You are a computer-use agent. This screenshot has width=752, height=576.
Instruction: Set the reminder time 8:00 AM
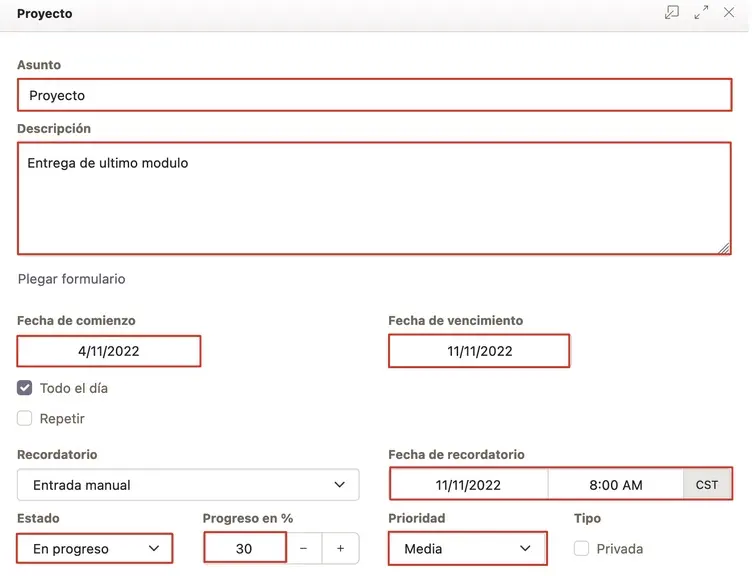(x=616, y=485)
